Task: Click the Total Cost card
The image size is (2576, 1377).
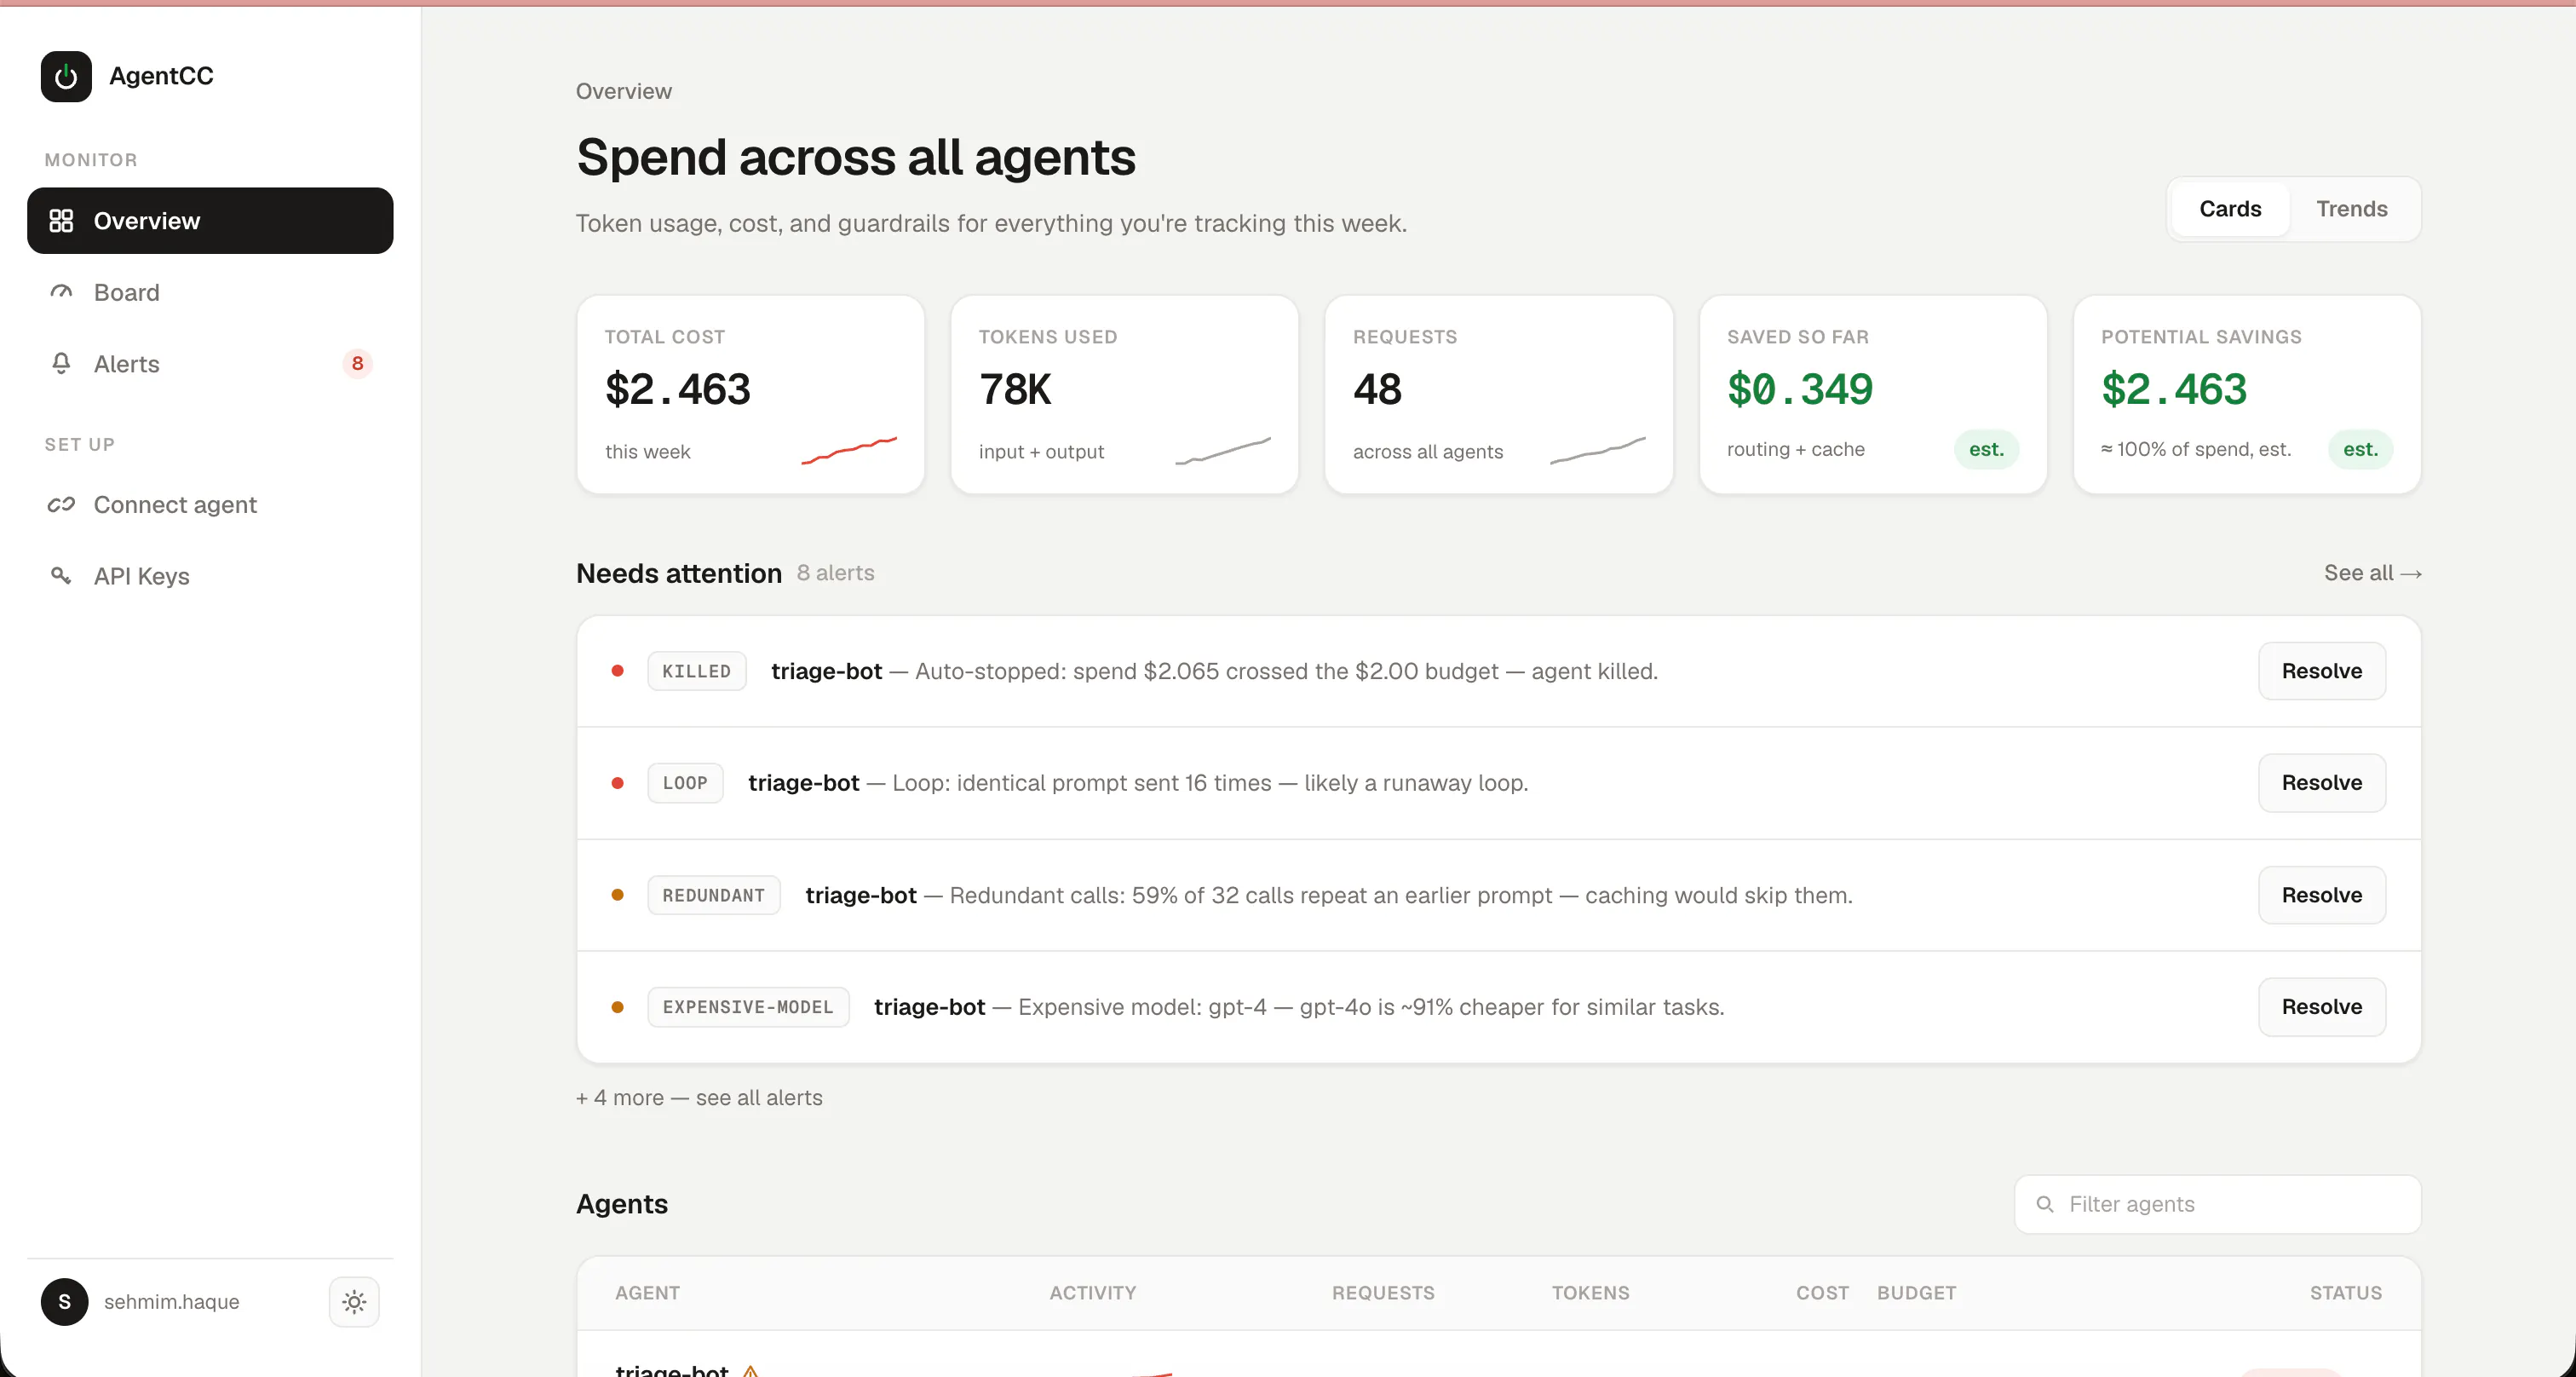Action: (x=751, y=394)
